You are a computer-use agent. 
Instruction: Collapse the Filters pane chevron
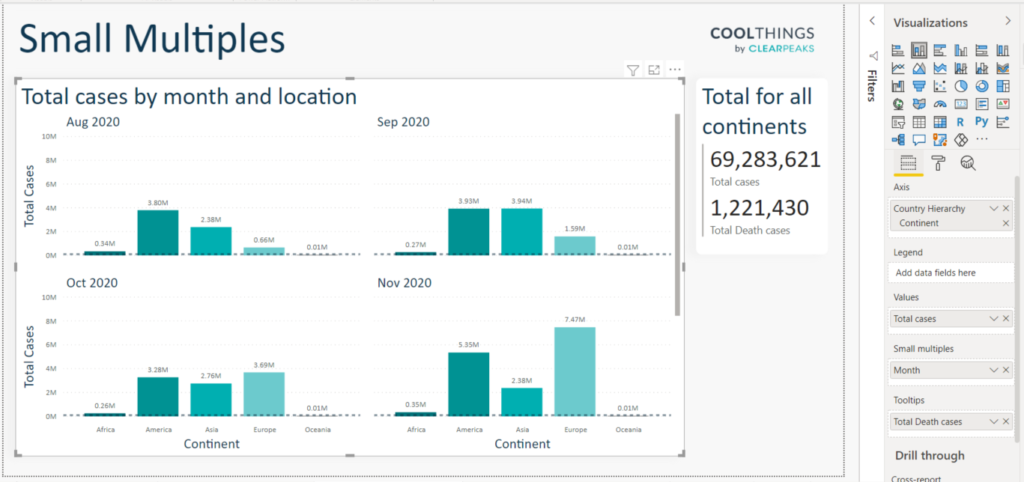click(872, 22)
